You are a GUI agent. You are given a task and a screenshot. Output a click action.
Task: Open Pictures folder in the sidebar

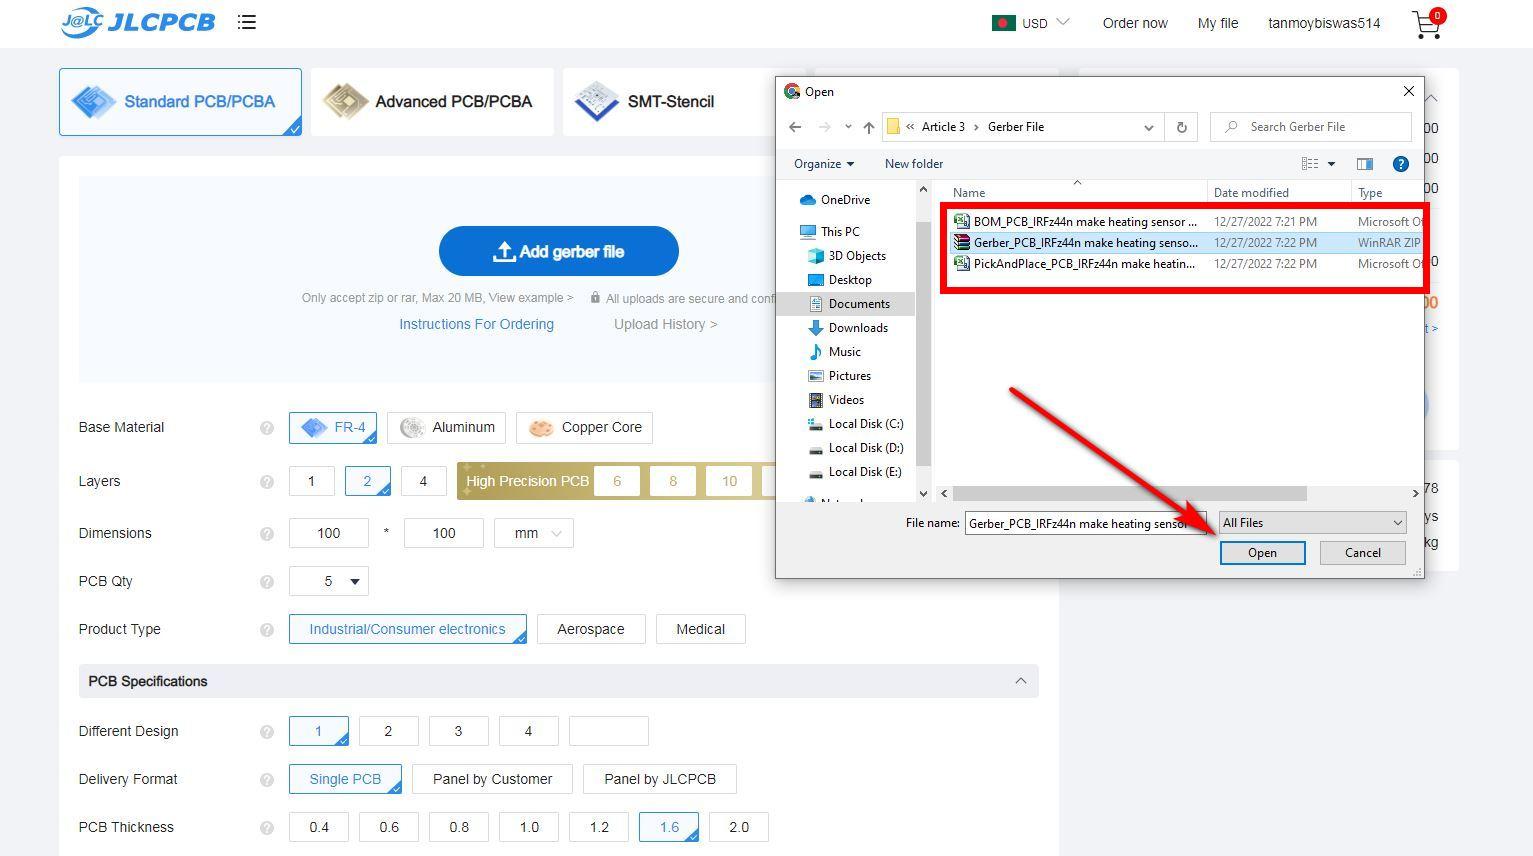tap(839, 376)
